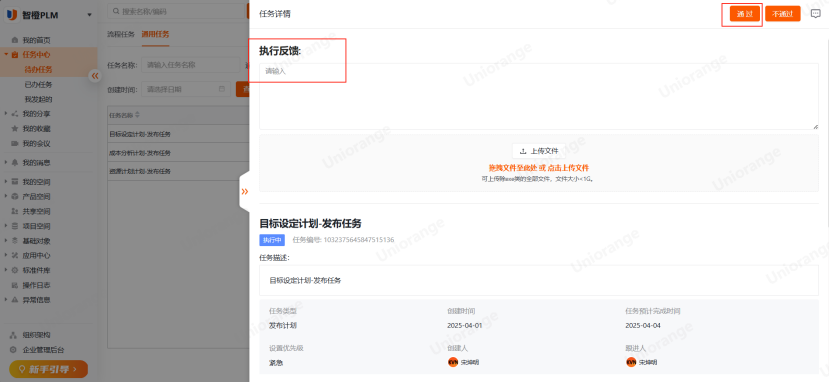Open 待办任务 in the sidebar
The height and width of the screenshot is (382, 829).
[39, 69]
